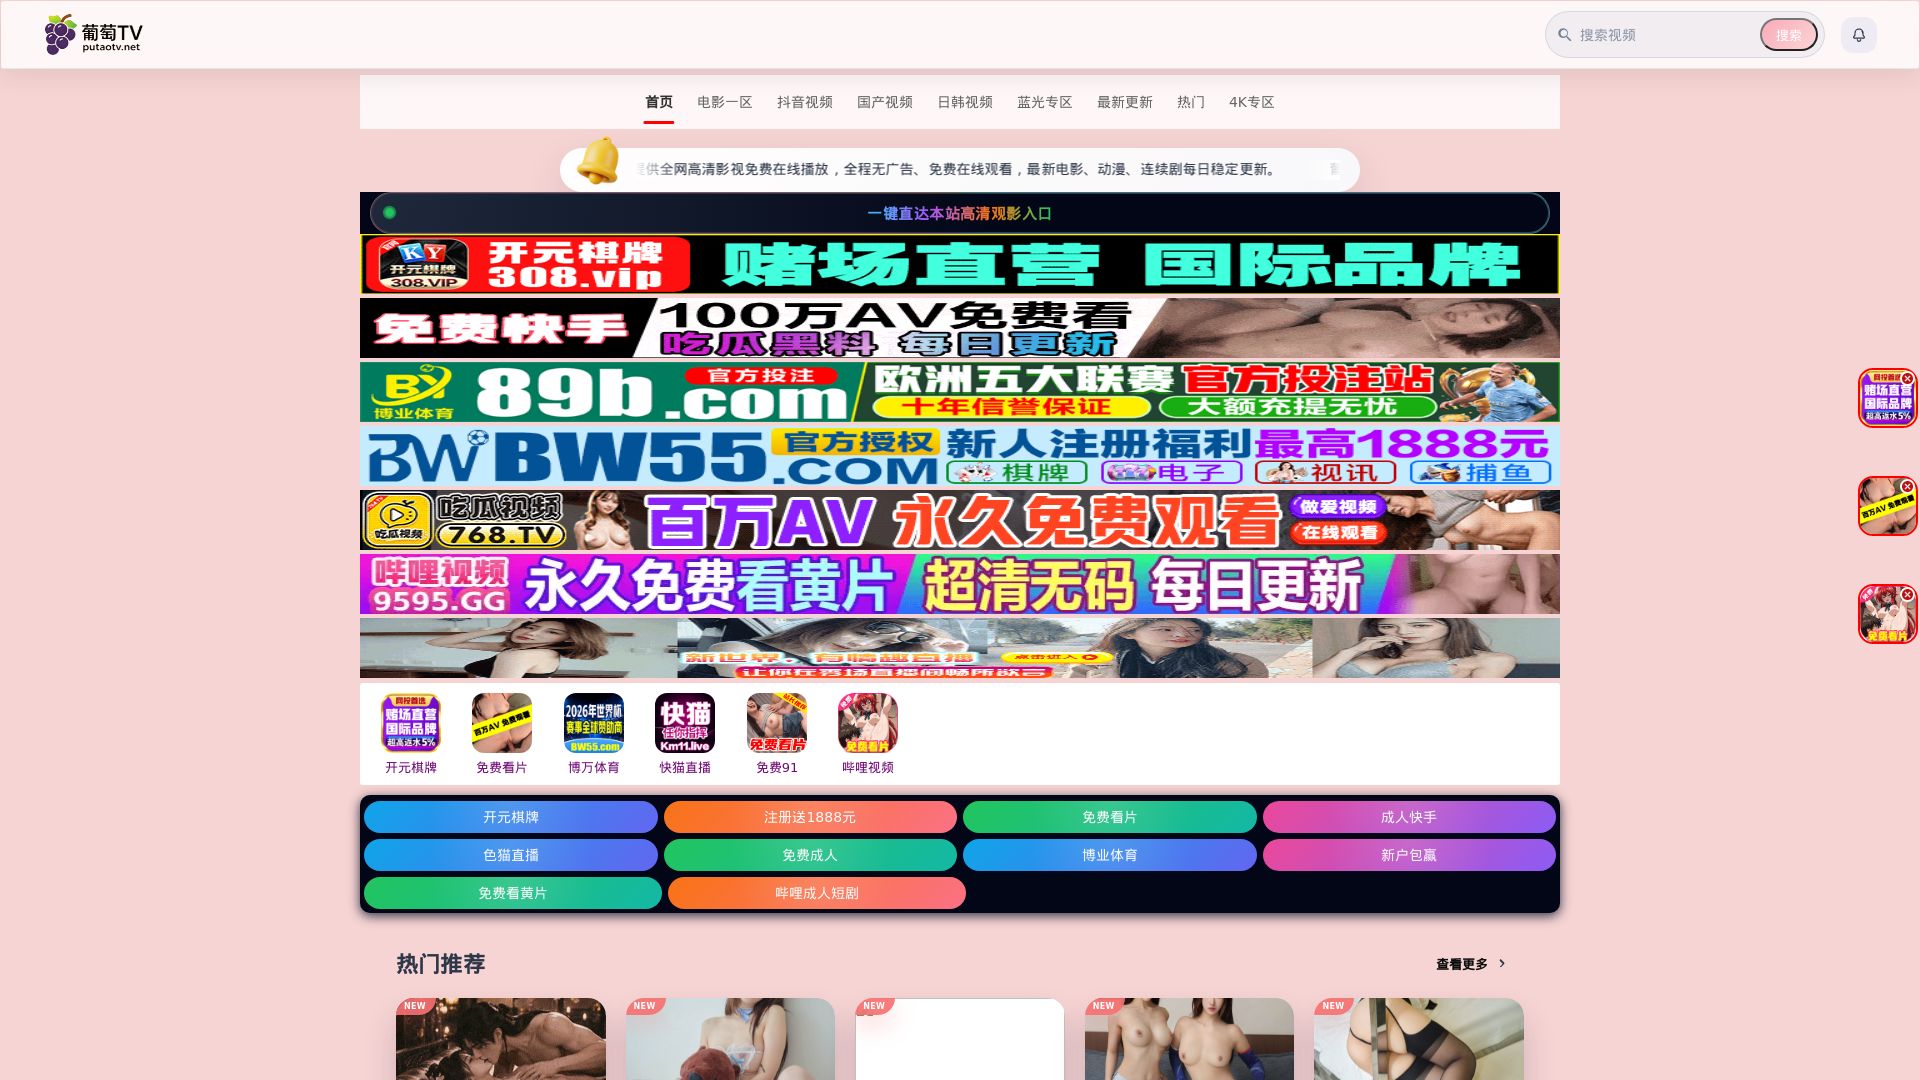Click the 哔哩成人短剧 pill button
1920x1080 pixels.
(x=817, y=893)
